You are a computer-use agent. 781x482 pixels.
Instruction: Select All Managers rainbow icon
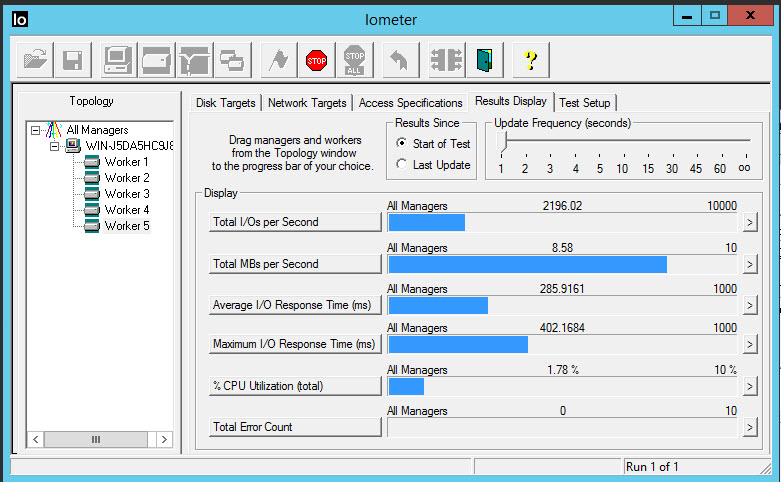(x=54, y=130)
